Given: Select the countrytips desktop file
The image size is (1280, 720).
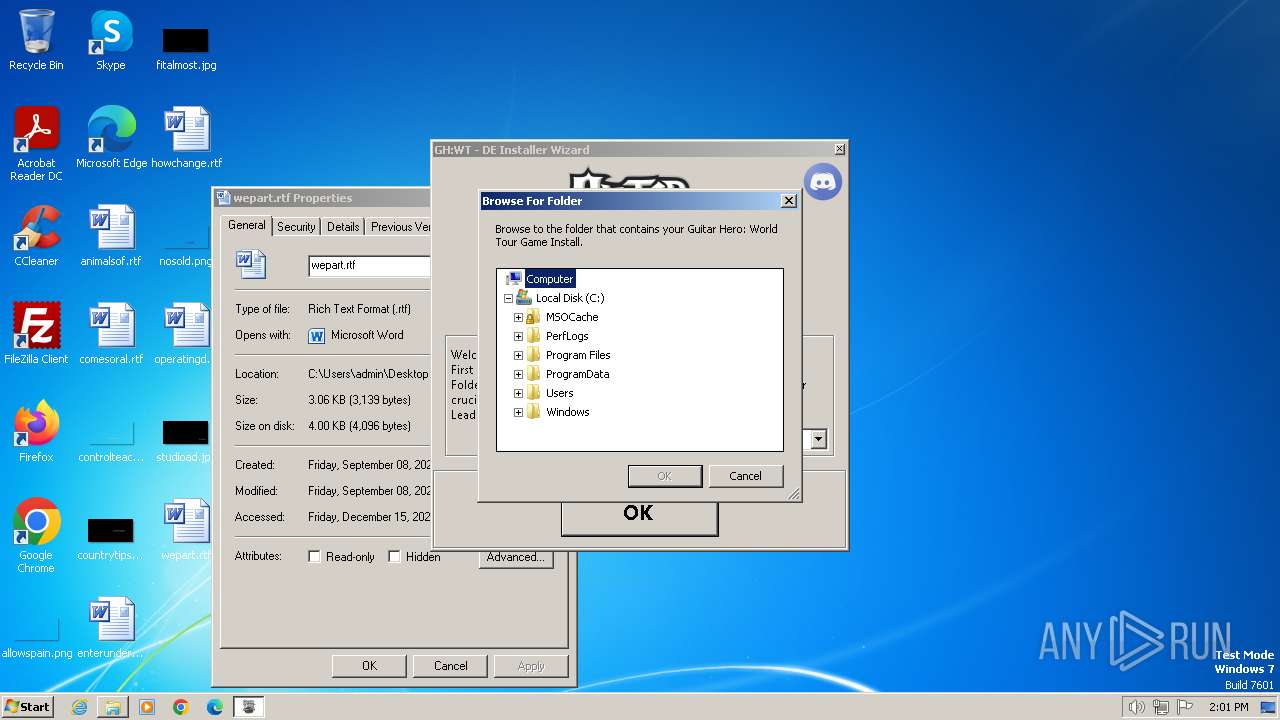Looking at the screenshot, I should (x=110, y=538).
